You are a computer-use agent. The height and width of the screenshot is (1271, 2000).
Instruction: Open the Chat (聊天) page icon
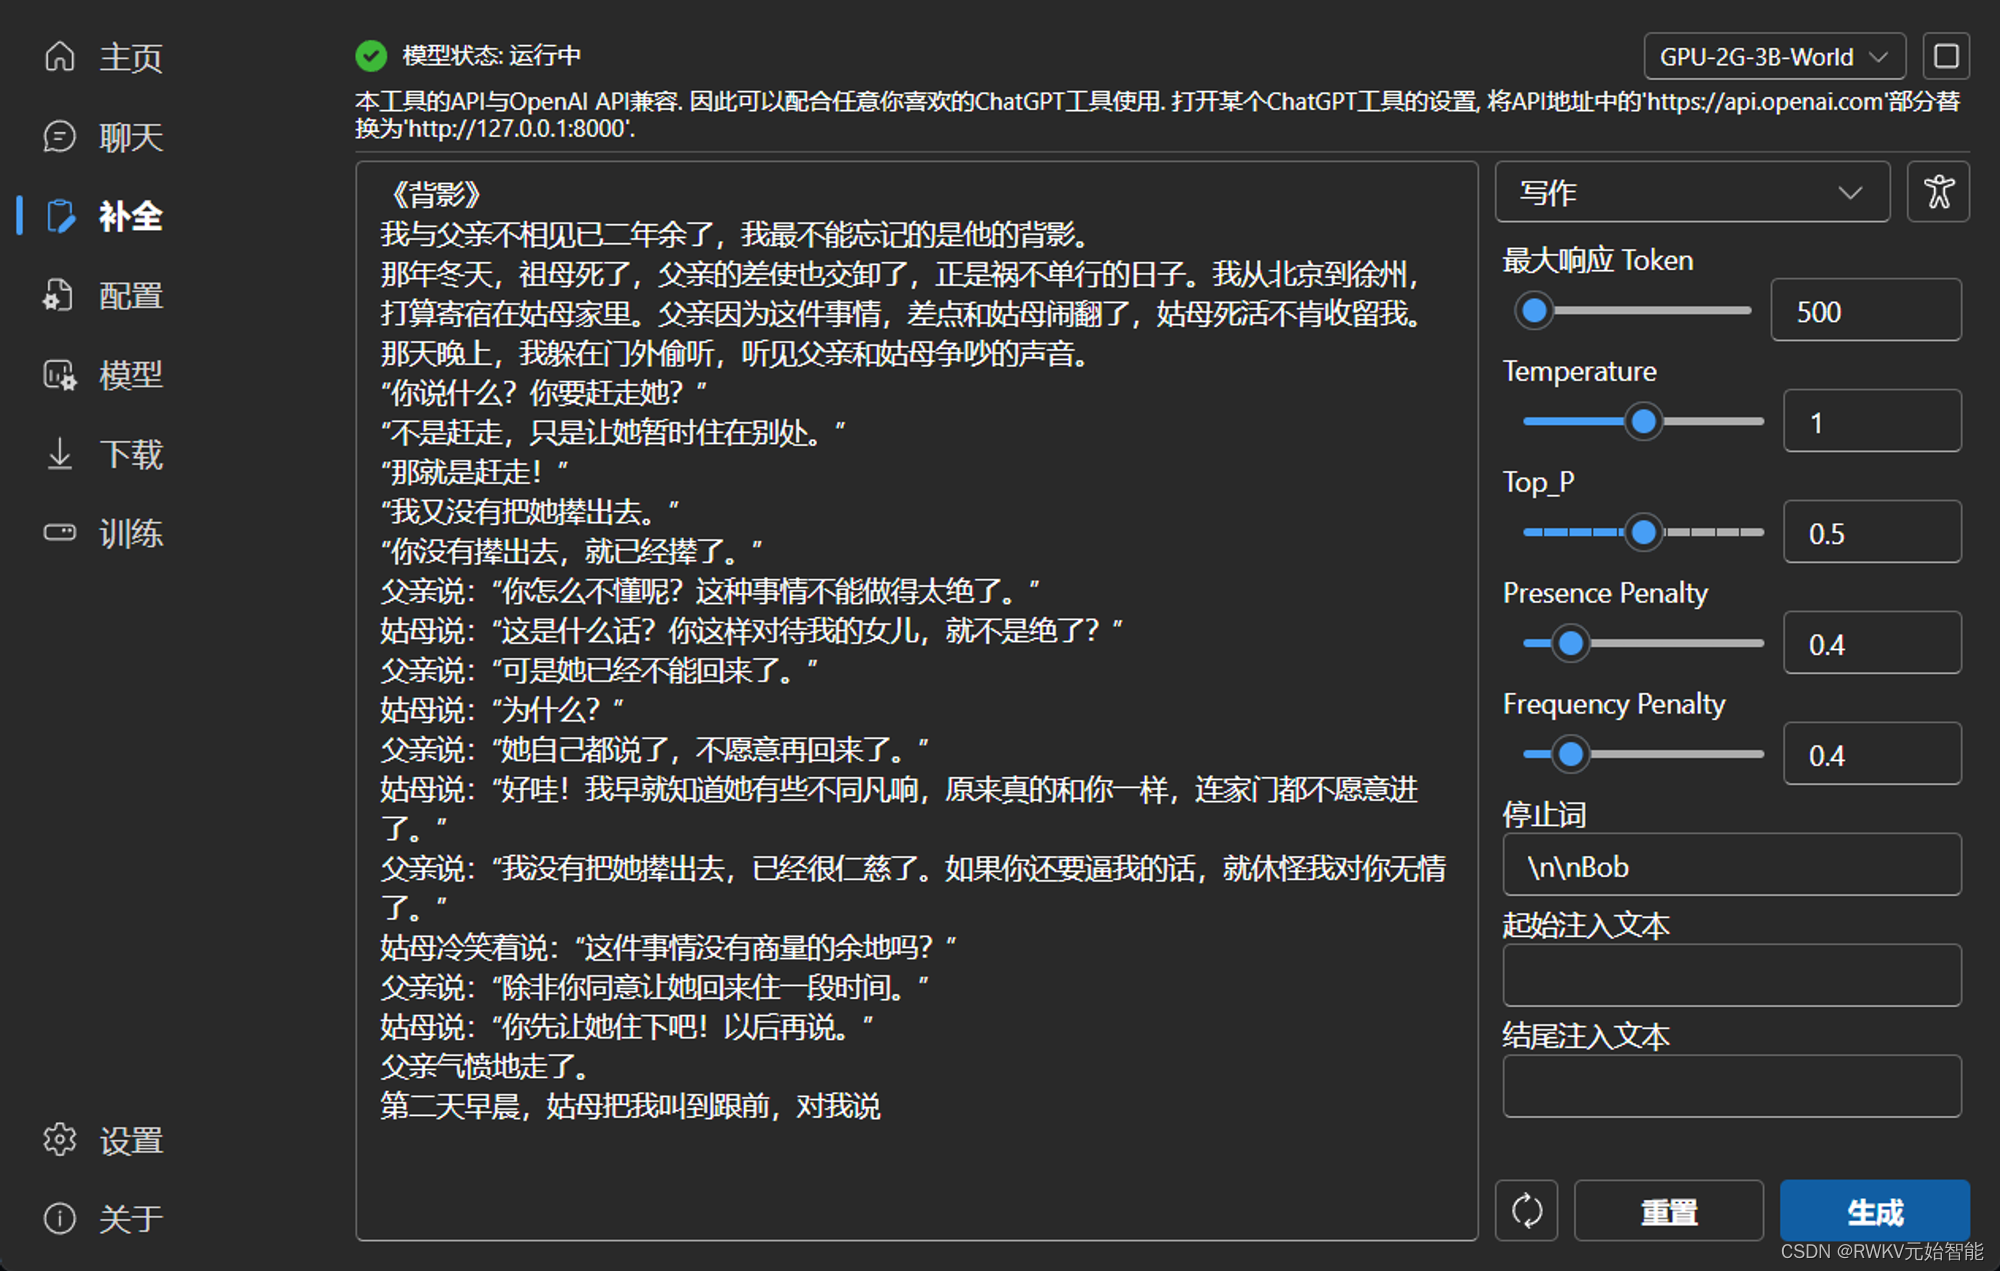[60, 136]
